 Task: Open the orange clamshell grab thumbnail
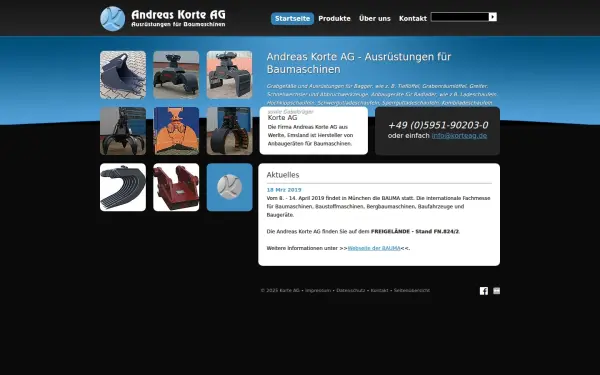pos(176,131)
